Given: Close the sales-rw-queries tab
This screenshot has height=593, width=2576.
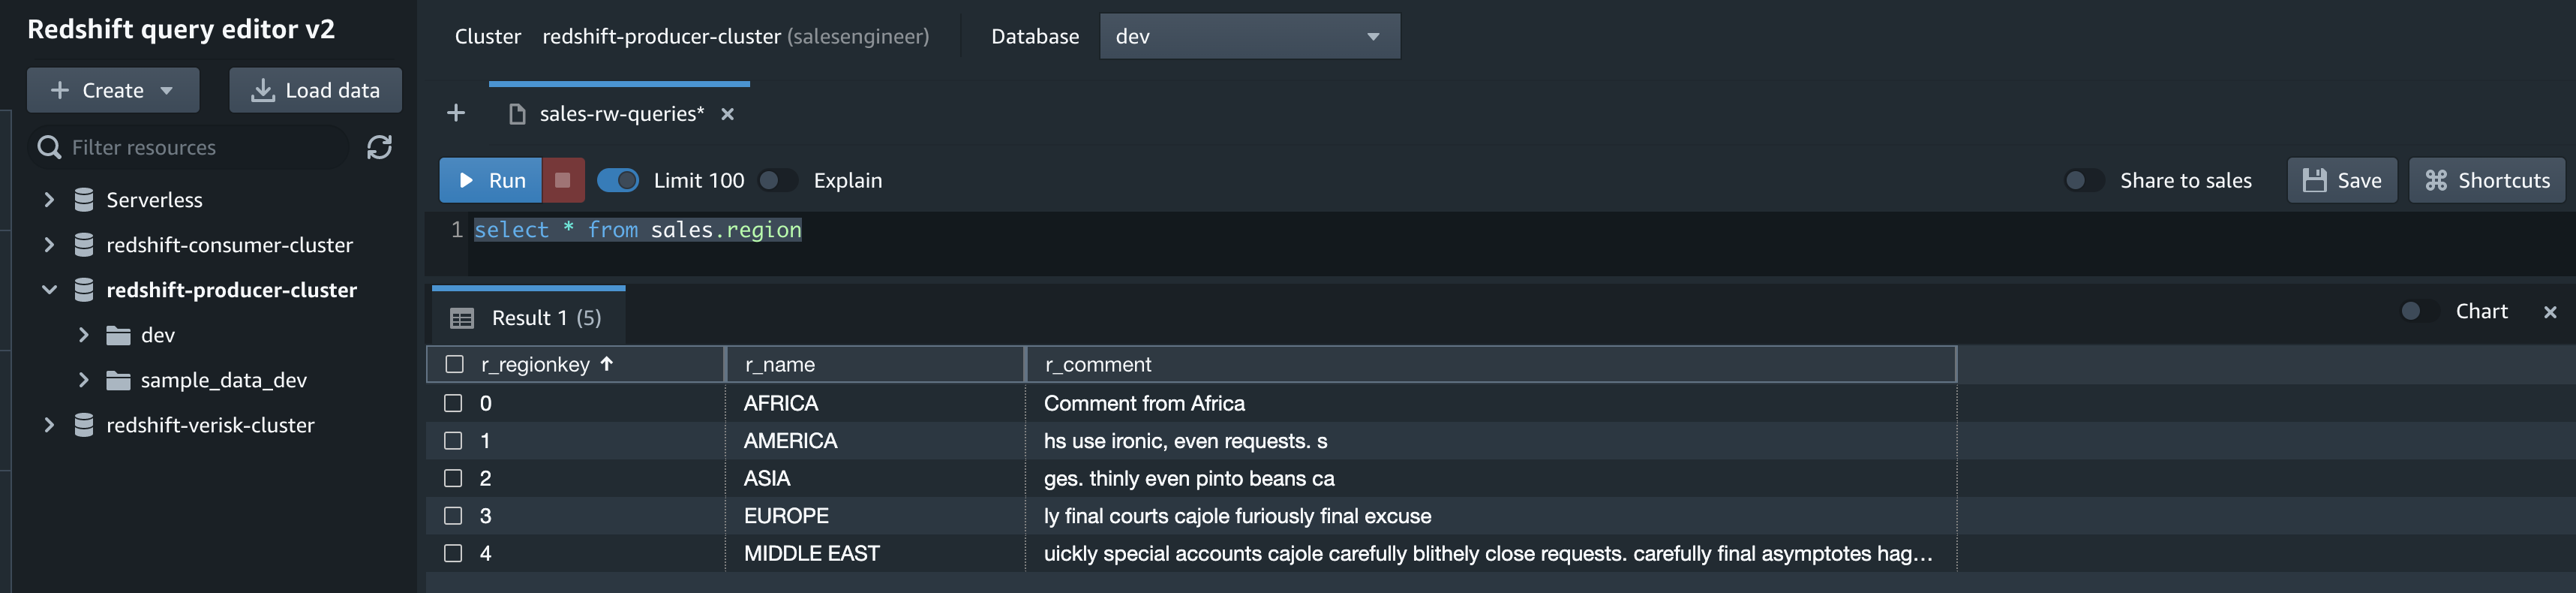Looking at the screenshot, I should (x=727, y=114).
